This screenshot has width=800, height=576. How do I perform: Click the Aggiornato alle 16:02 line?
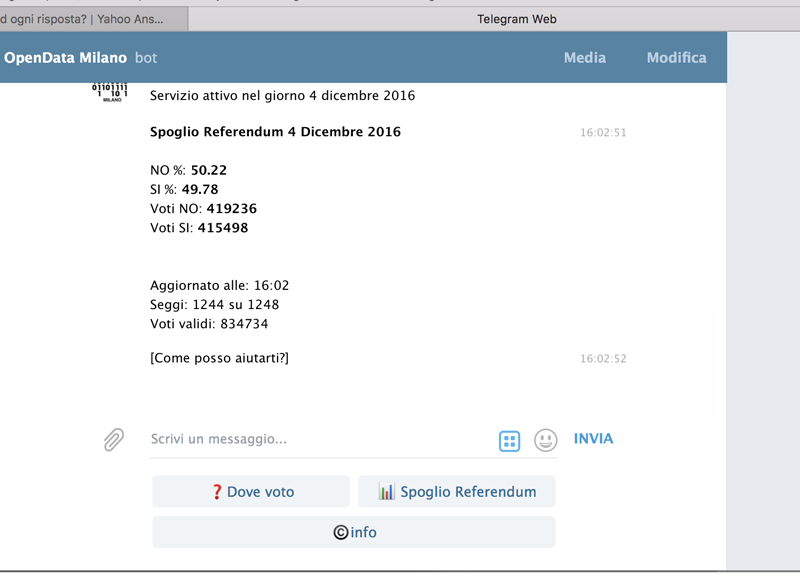(219, 285)
